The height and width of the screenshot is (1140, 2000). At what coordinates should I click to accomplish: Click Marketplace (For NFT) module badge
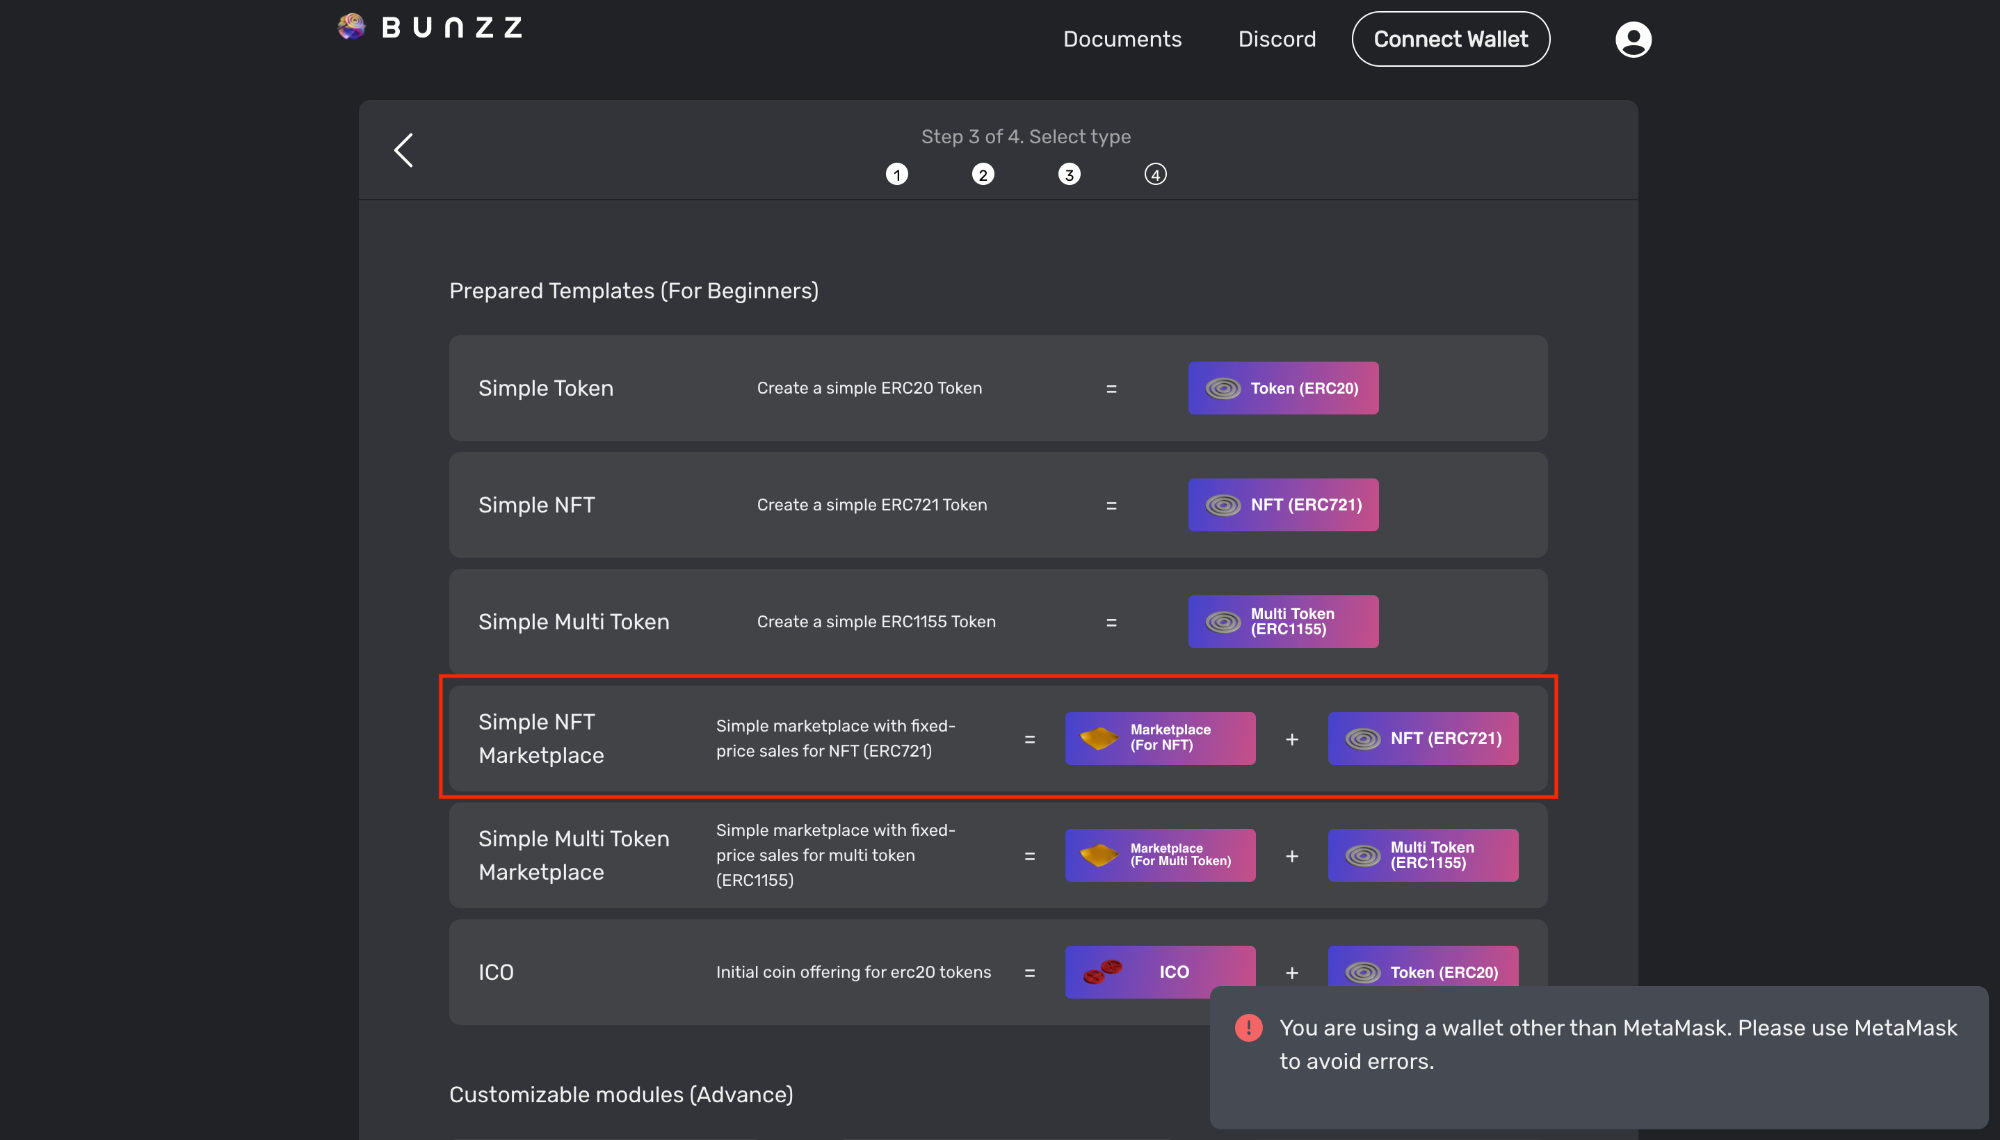point(1160,739)
